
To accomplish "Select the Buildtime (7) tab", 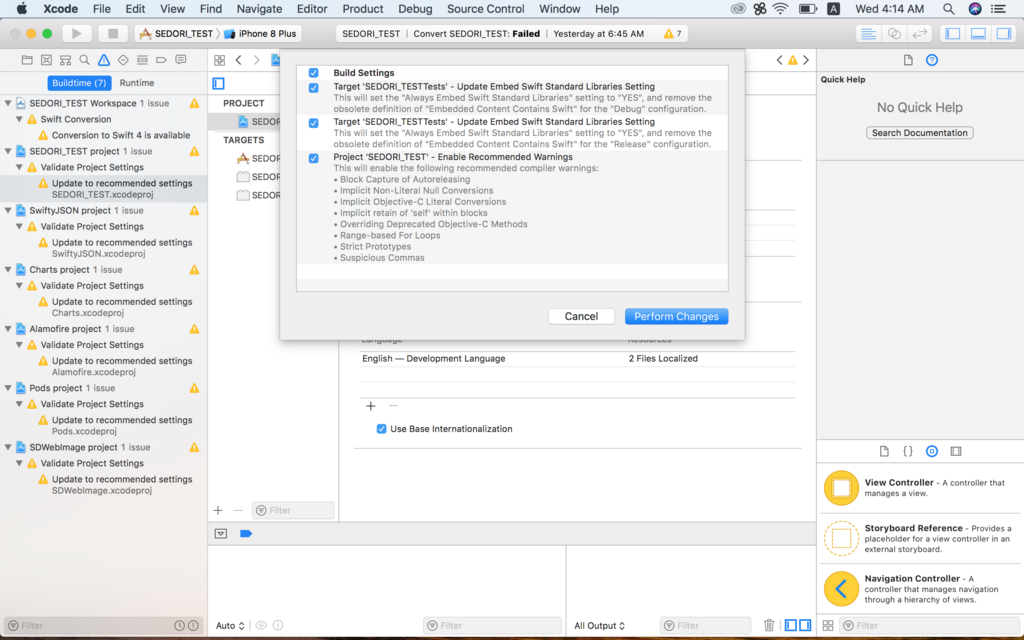I will coord(79,83).
